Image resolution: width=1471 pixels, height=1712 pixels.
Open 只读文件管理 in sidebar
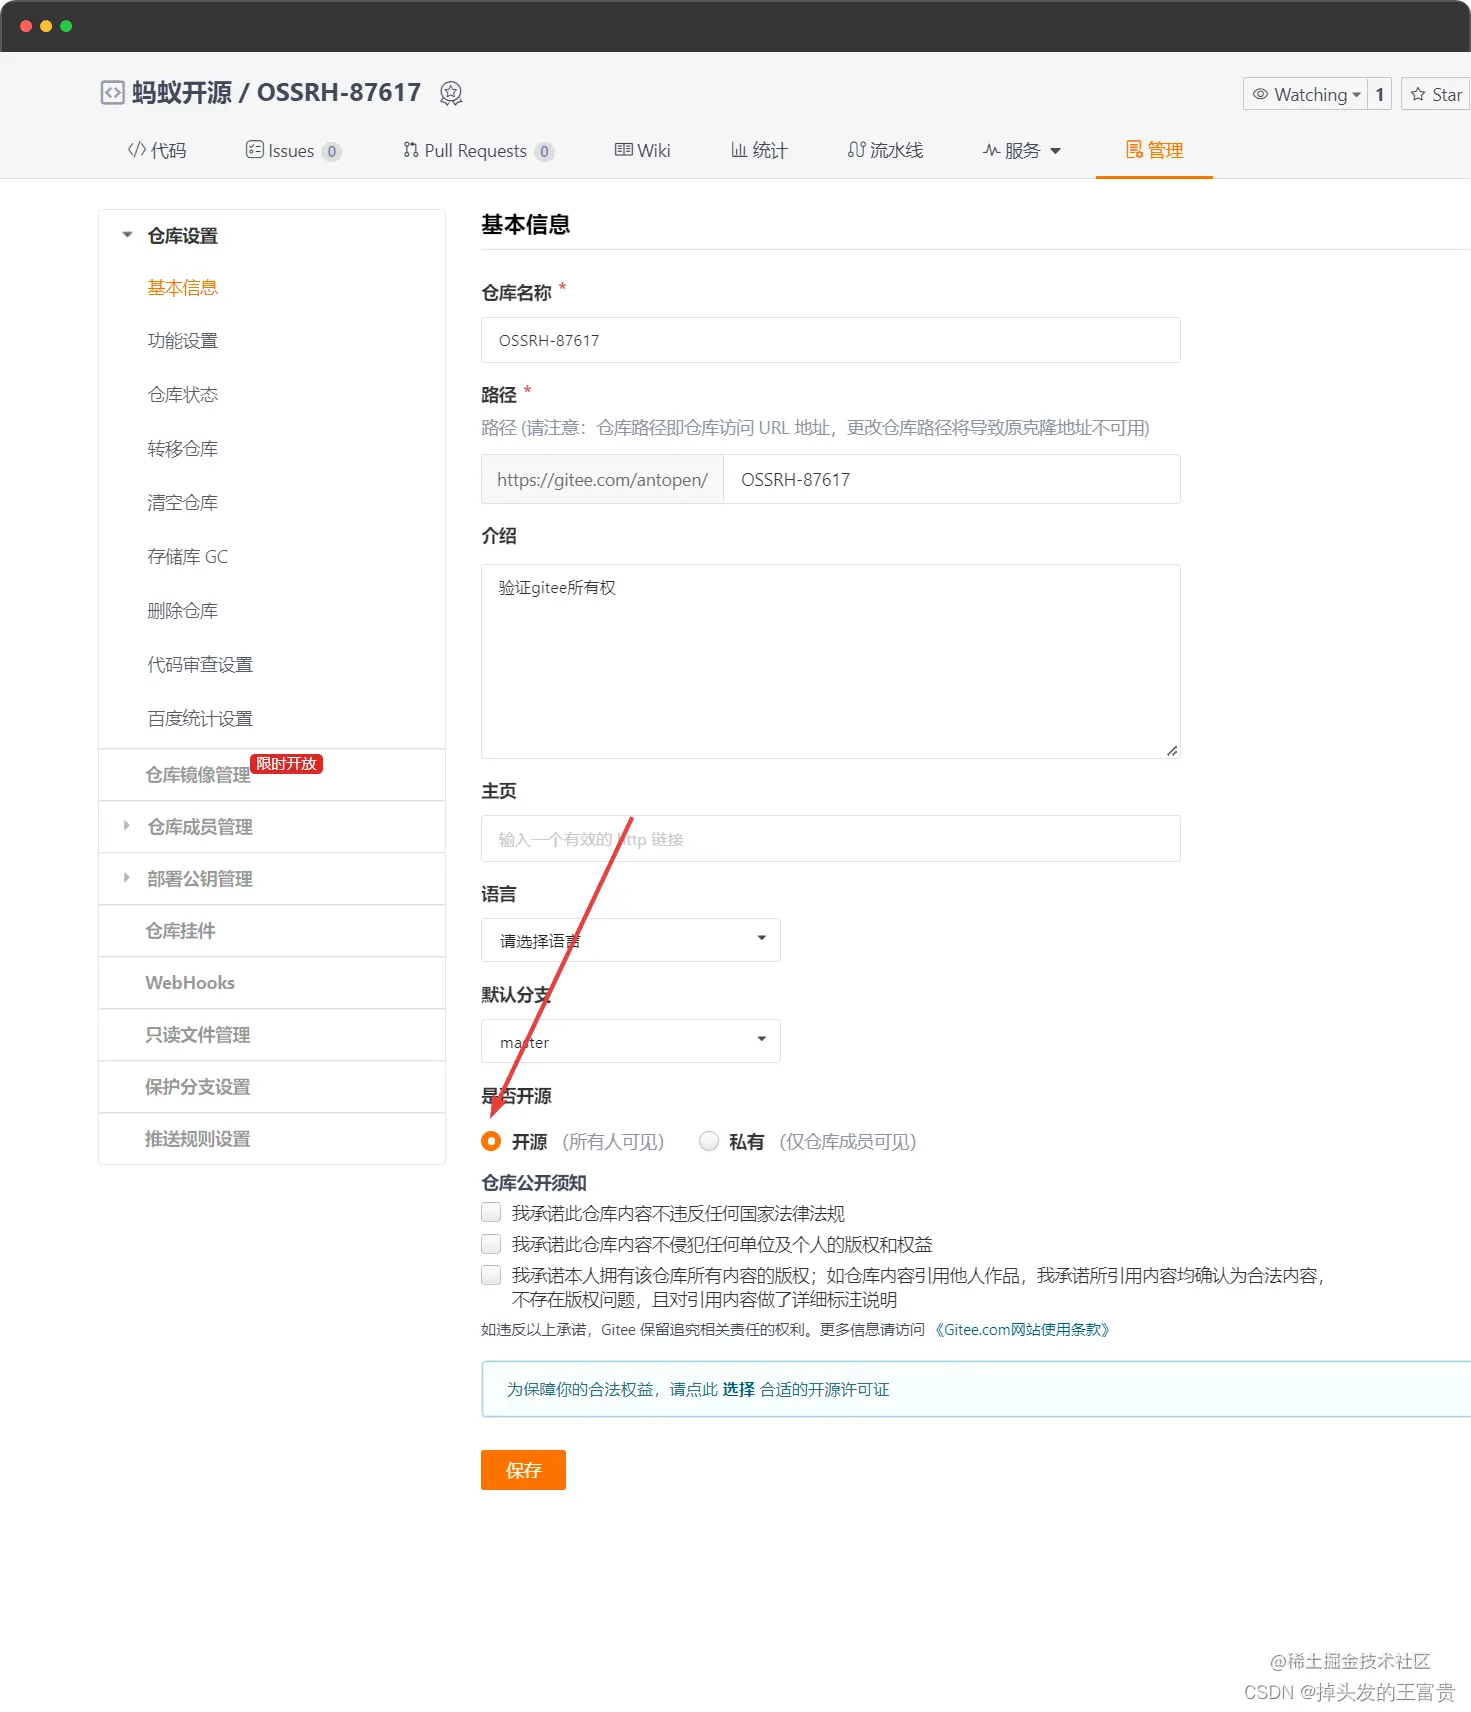197,1035
